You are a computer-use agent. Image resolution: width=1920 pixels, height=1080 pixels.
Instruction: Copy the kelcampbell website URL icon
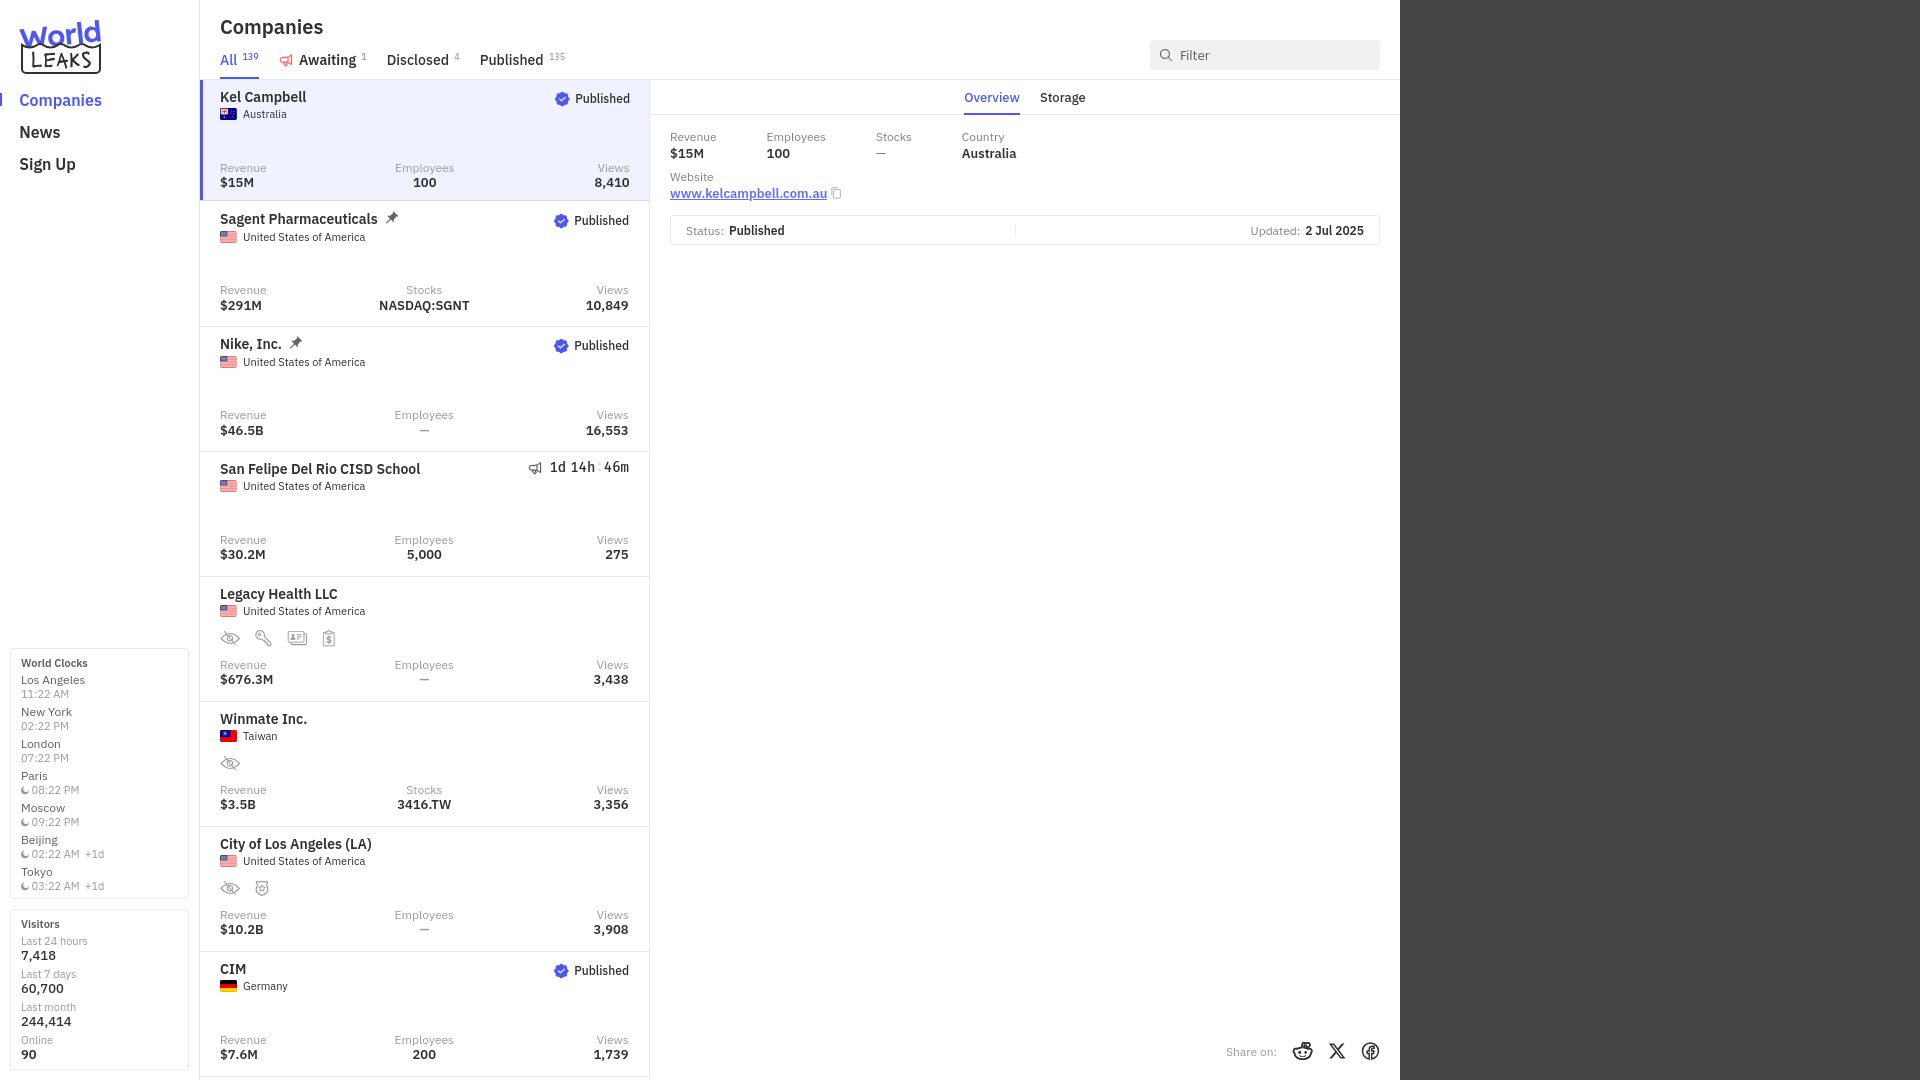tap(836, 193)
